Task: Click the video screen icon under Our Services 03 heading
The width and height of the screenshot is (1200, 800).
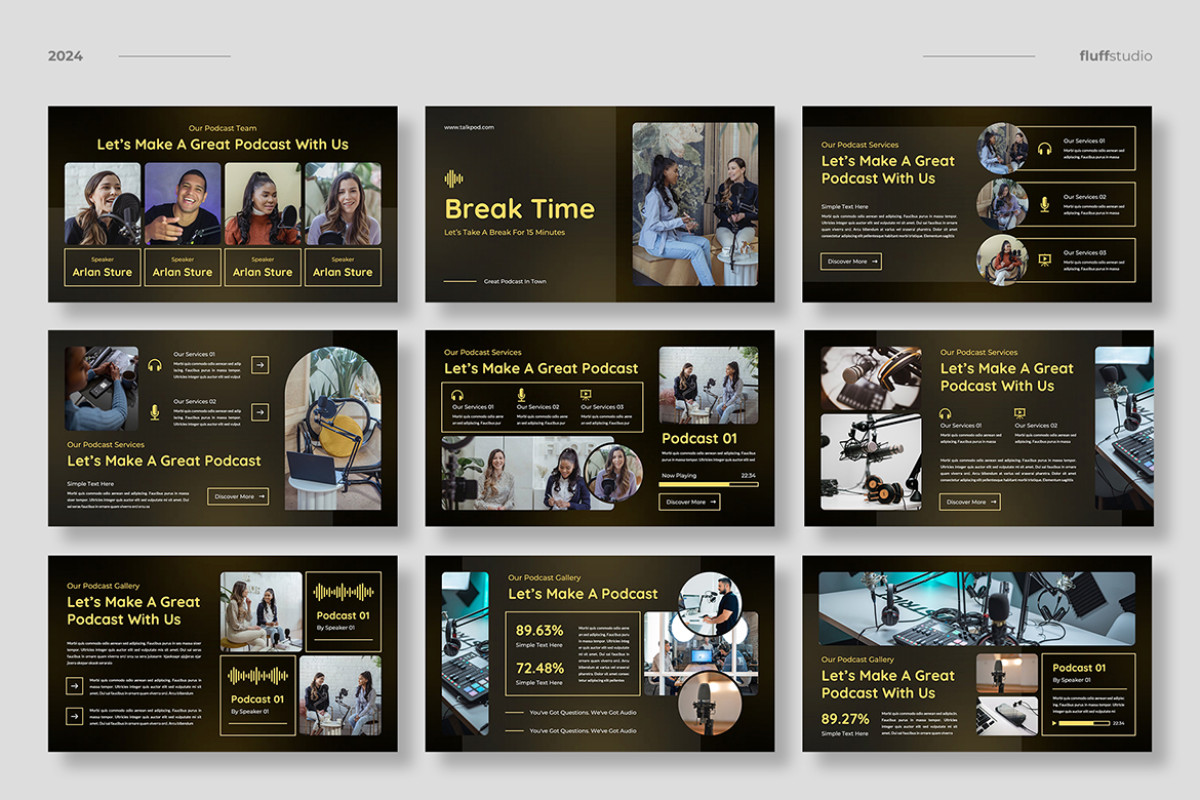Action: point(586,394)
